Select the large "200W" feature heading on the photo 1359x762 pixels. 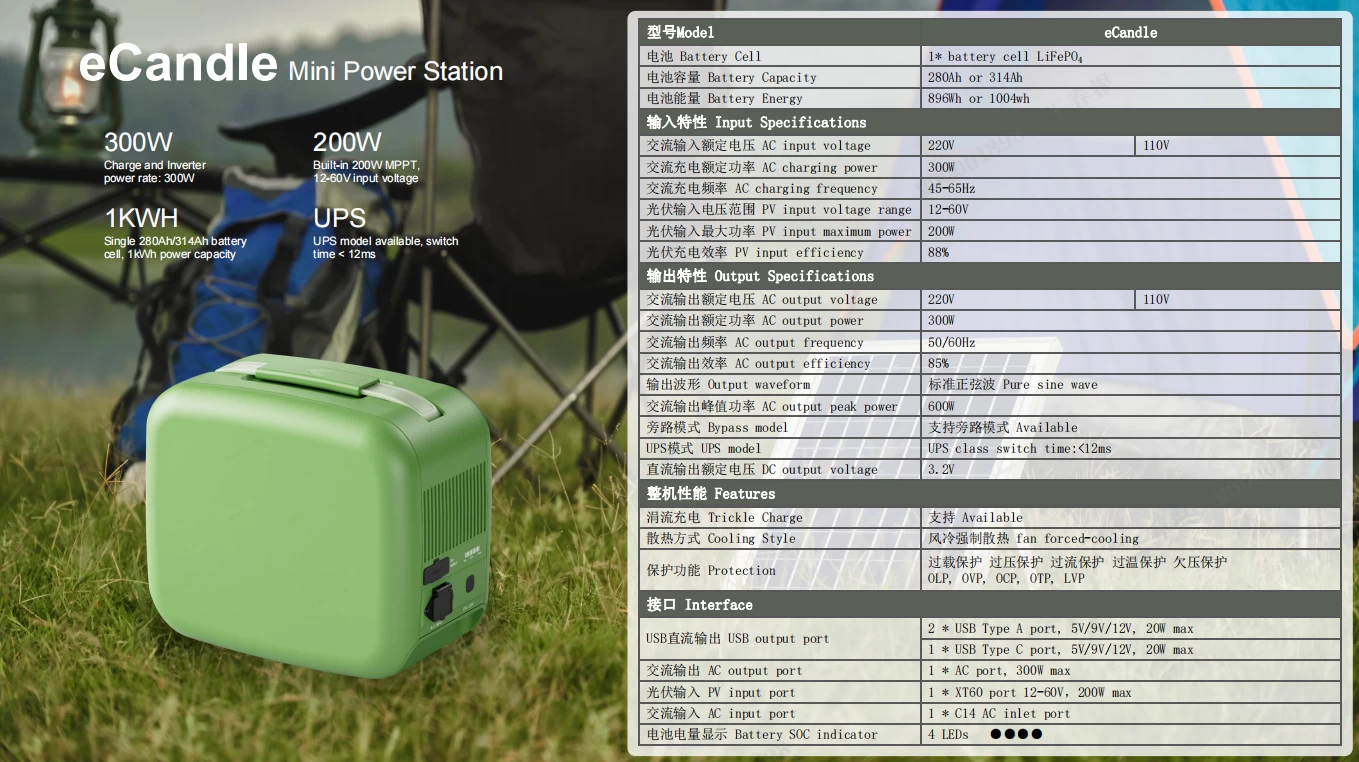point(347,142)
